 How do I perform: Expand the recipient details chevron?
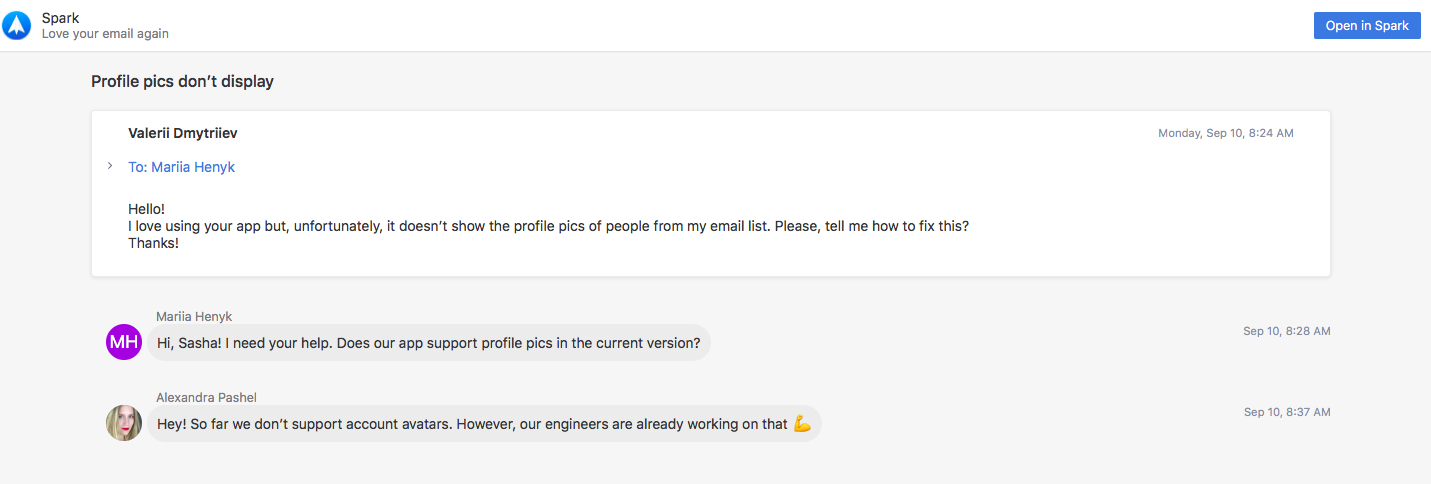(x=110, y=166)
